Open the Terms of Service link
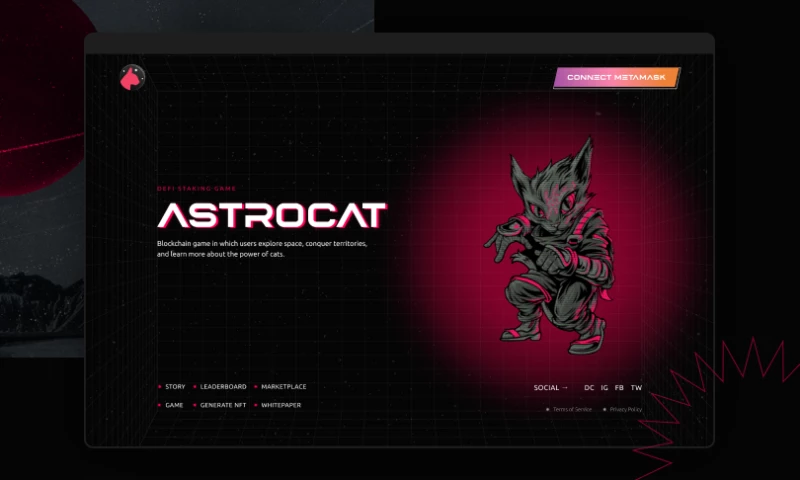Viewport: 800px width, 480px height. click(572, 409)
